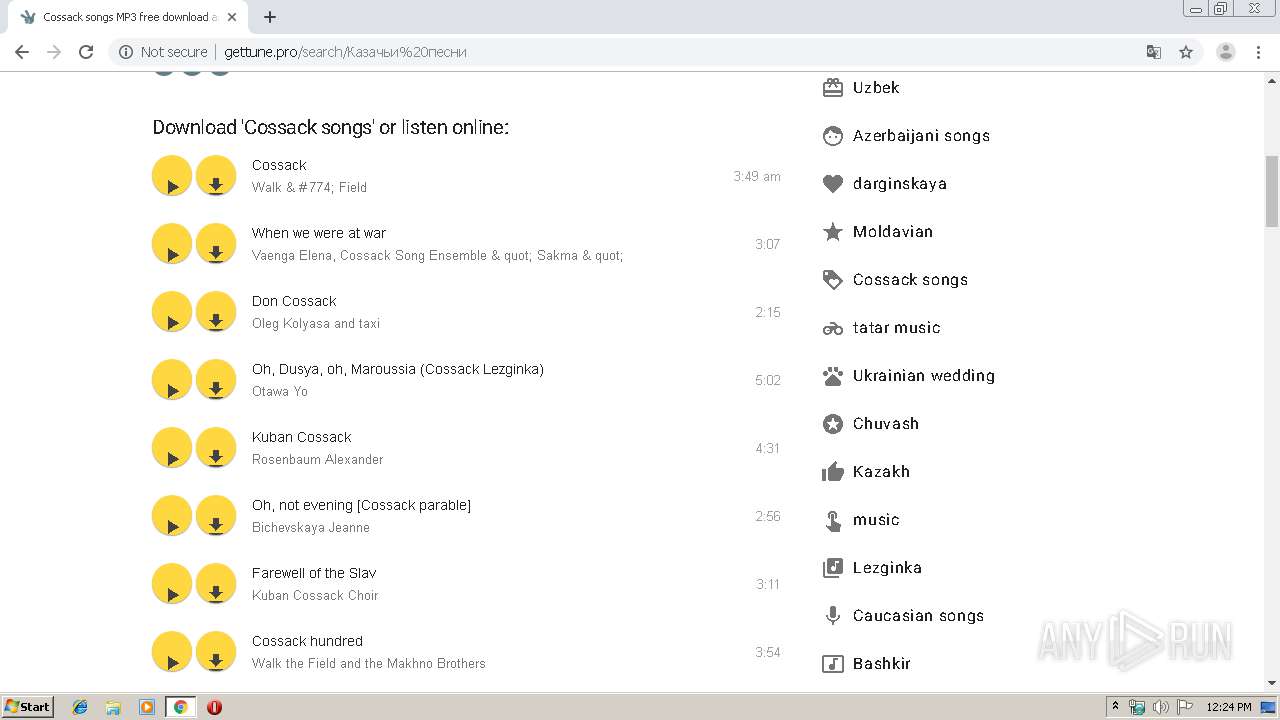Open Windows Media Player from taskbar
Screen dimensions: 1280x720
pyautogui.click(x=147, y=707)
